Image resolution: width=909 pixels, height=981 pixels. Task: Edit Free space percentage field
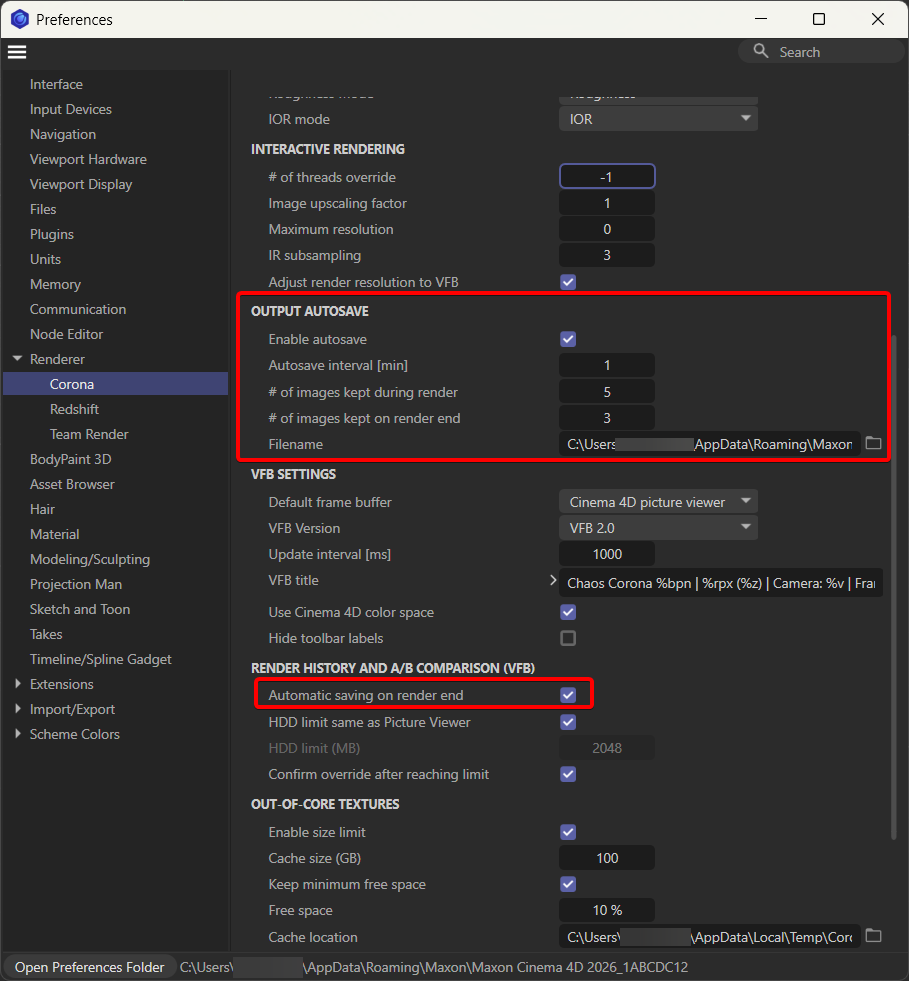tap(607, 910)
